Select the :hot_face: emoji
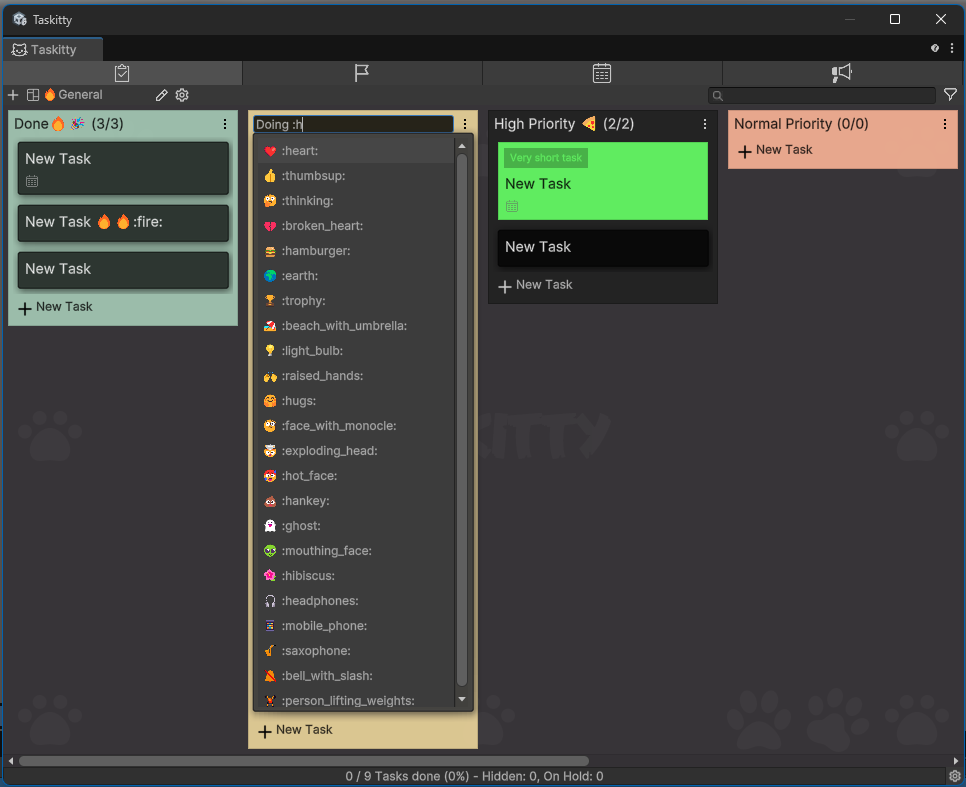Viewport: 966px width, 787px height. click(x=354, y=476)
